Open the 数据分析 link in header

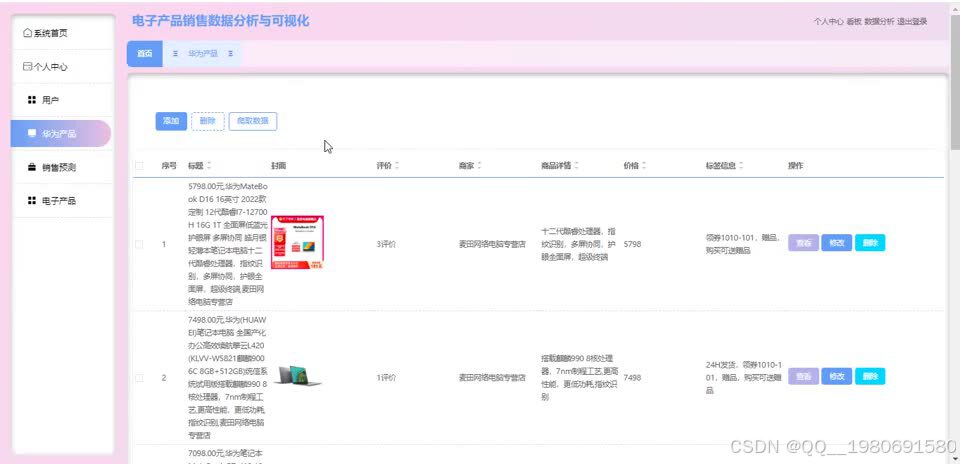pos(879,21)
